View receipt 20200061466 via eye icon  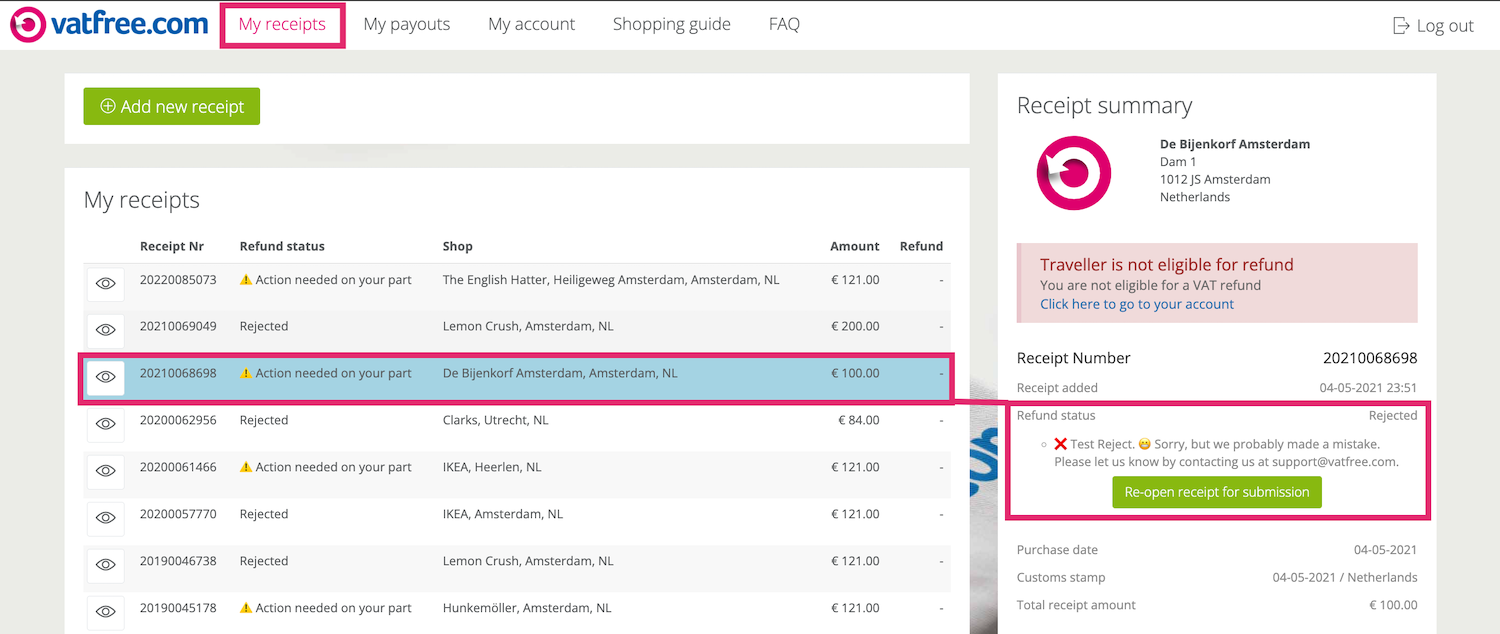point(106,471)
